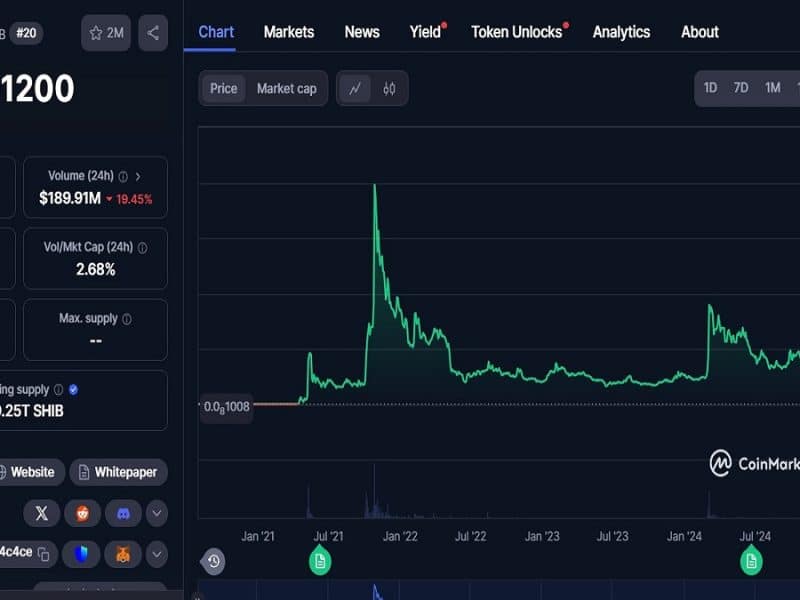Viewport: 800px width, 600px height.
Task: Click the history clock icon below chart
Action: point(213,561)
